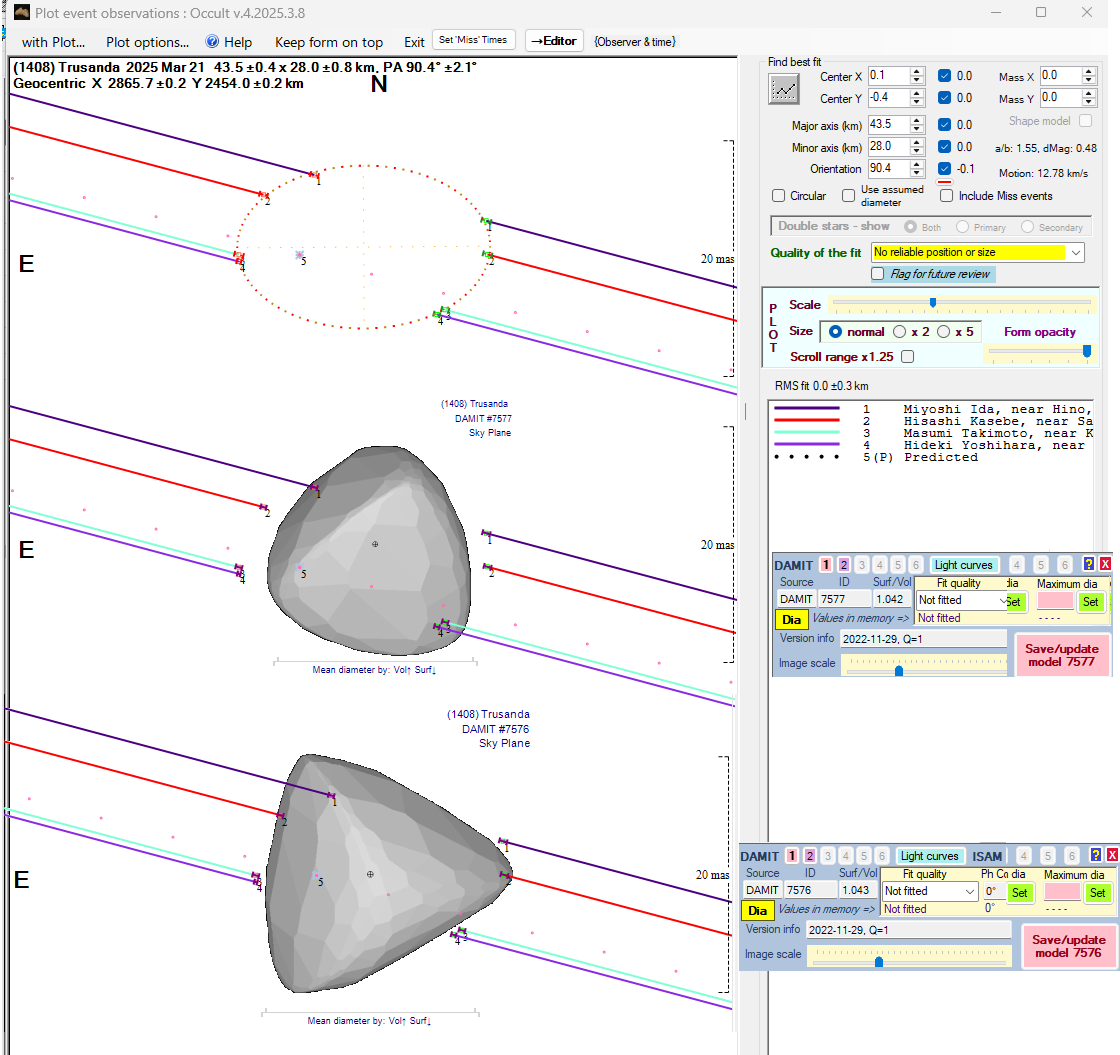Viewport: 1120px width, 1055px height.
Task: Select model number 2 in DAMIT 7576 panel
Action: point(809,856)
